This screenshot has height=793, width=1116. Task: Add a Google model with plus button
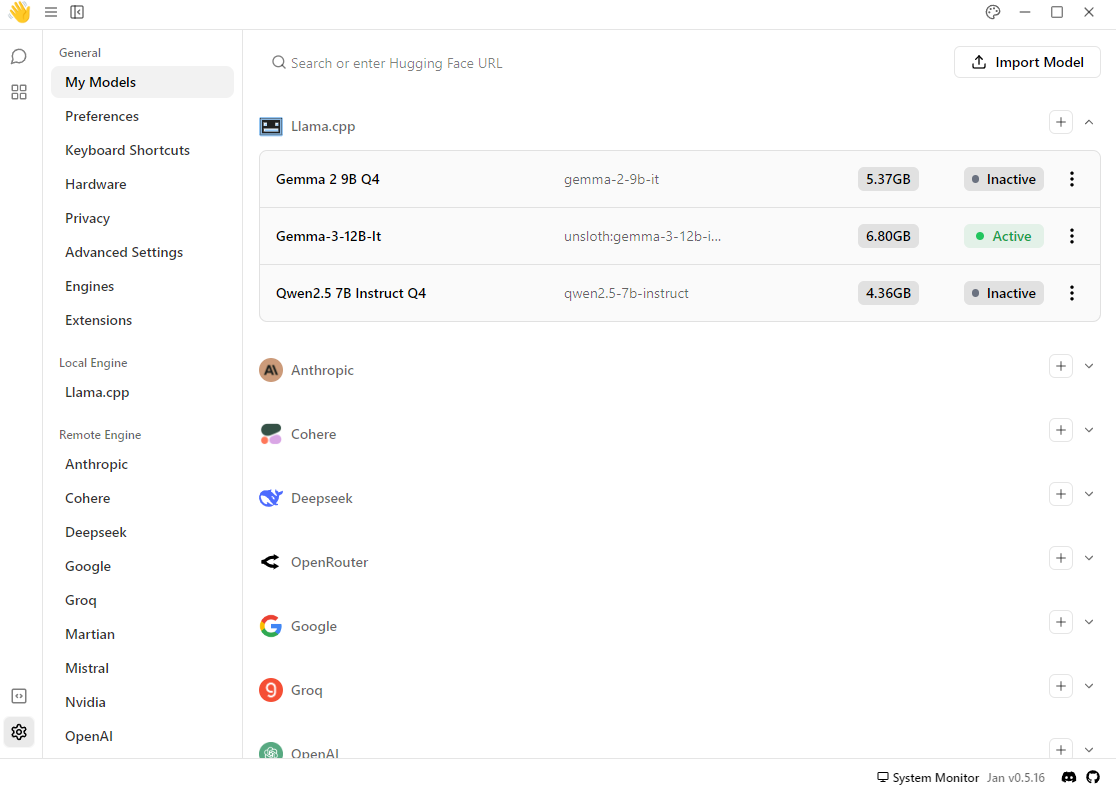(1060, 622)
